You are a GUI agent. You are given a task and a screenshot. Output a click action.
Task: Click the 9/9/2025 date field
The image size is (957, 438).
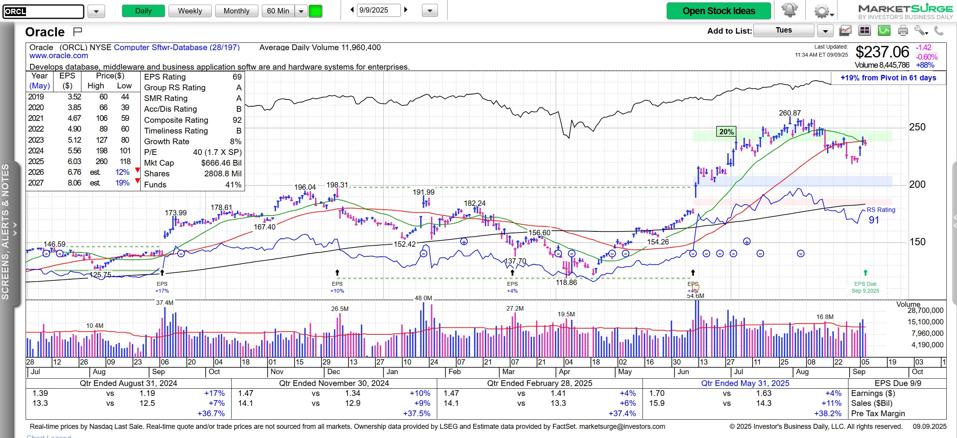379,10
